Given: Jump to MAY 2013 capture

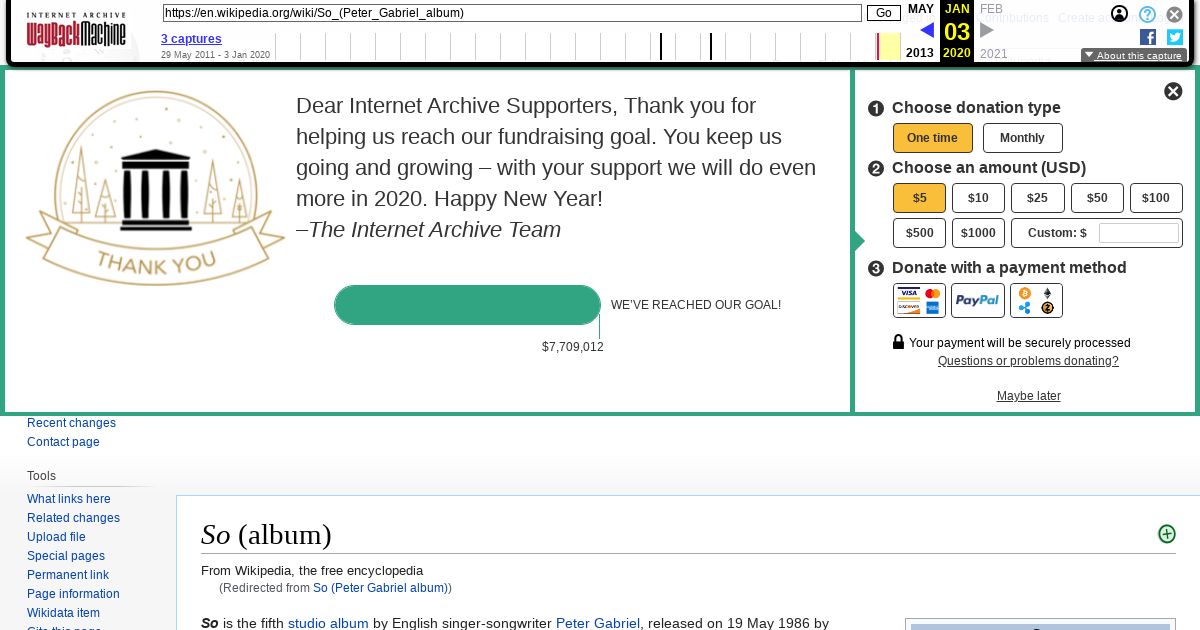Looking at the screenshot, I should 920,31.
